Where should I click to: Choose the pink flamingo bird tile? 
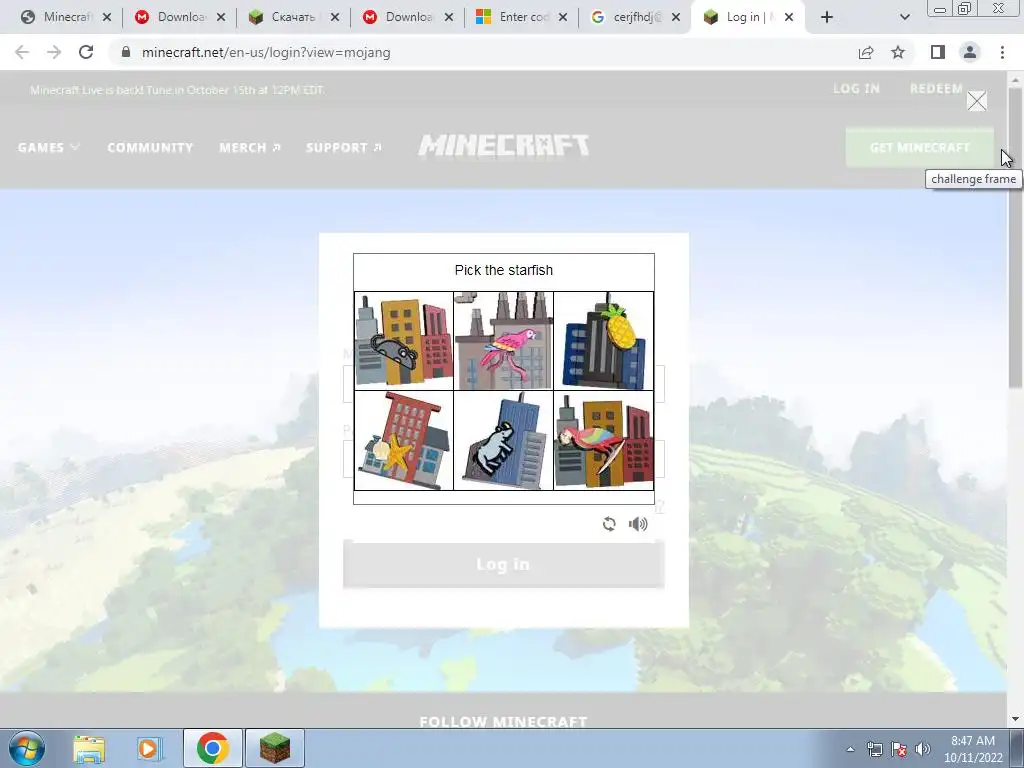point(504,341)
